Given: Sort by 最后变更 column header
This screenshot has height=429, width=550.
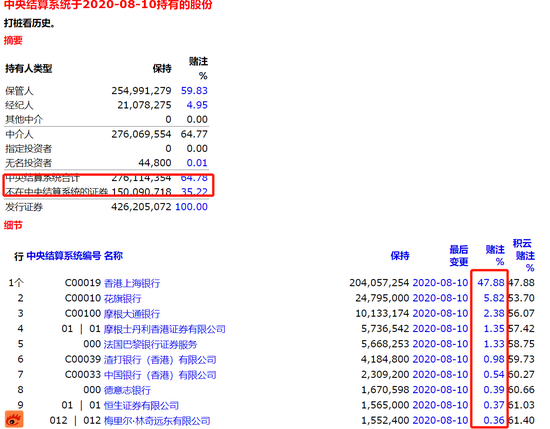Looking at the screenshot, I should 459,256.
